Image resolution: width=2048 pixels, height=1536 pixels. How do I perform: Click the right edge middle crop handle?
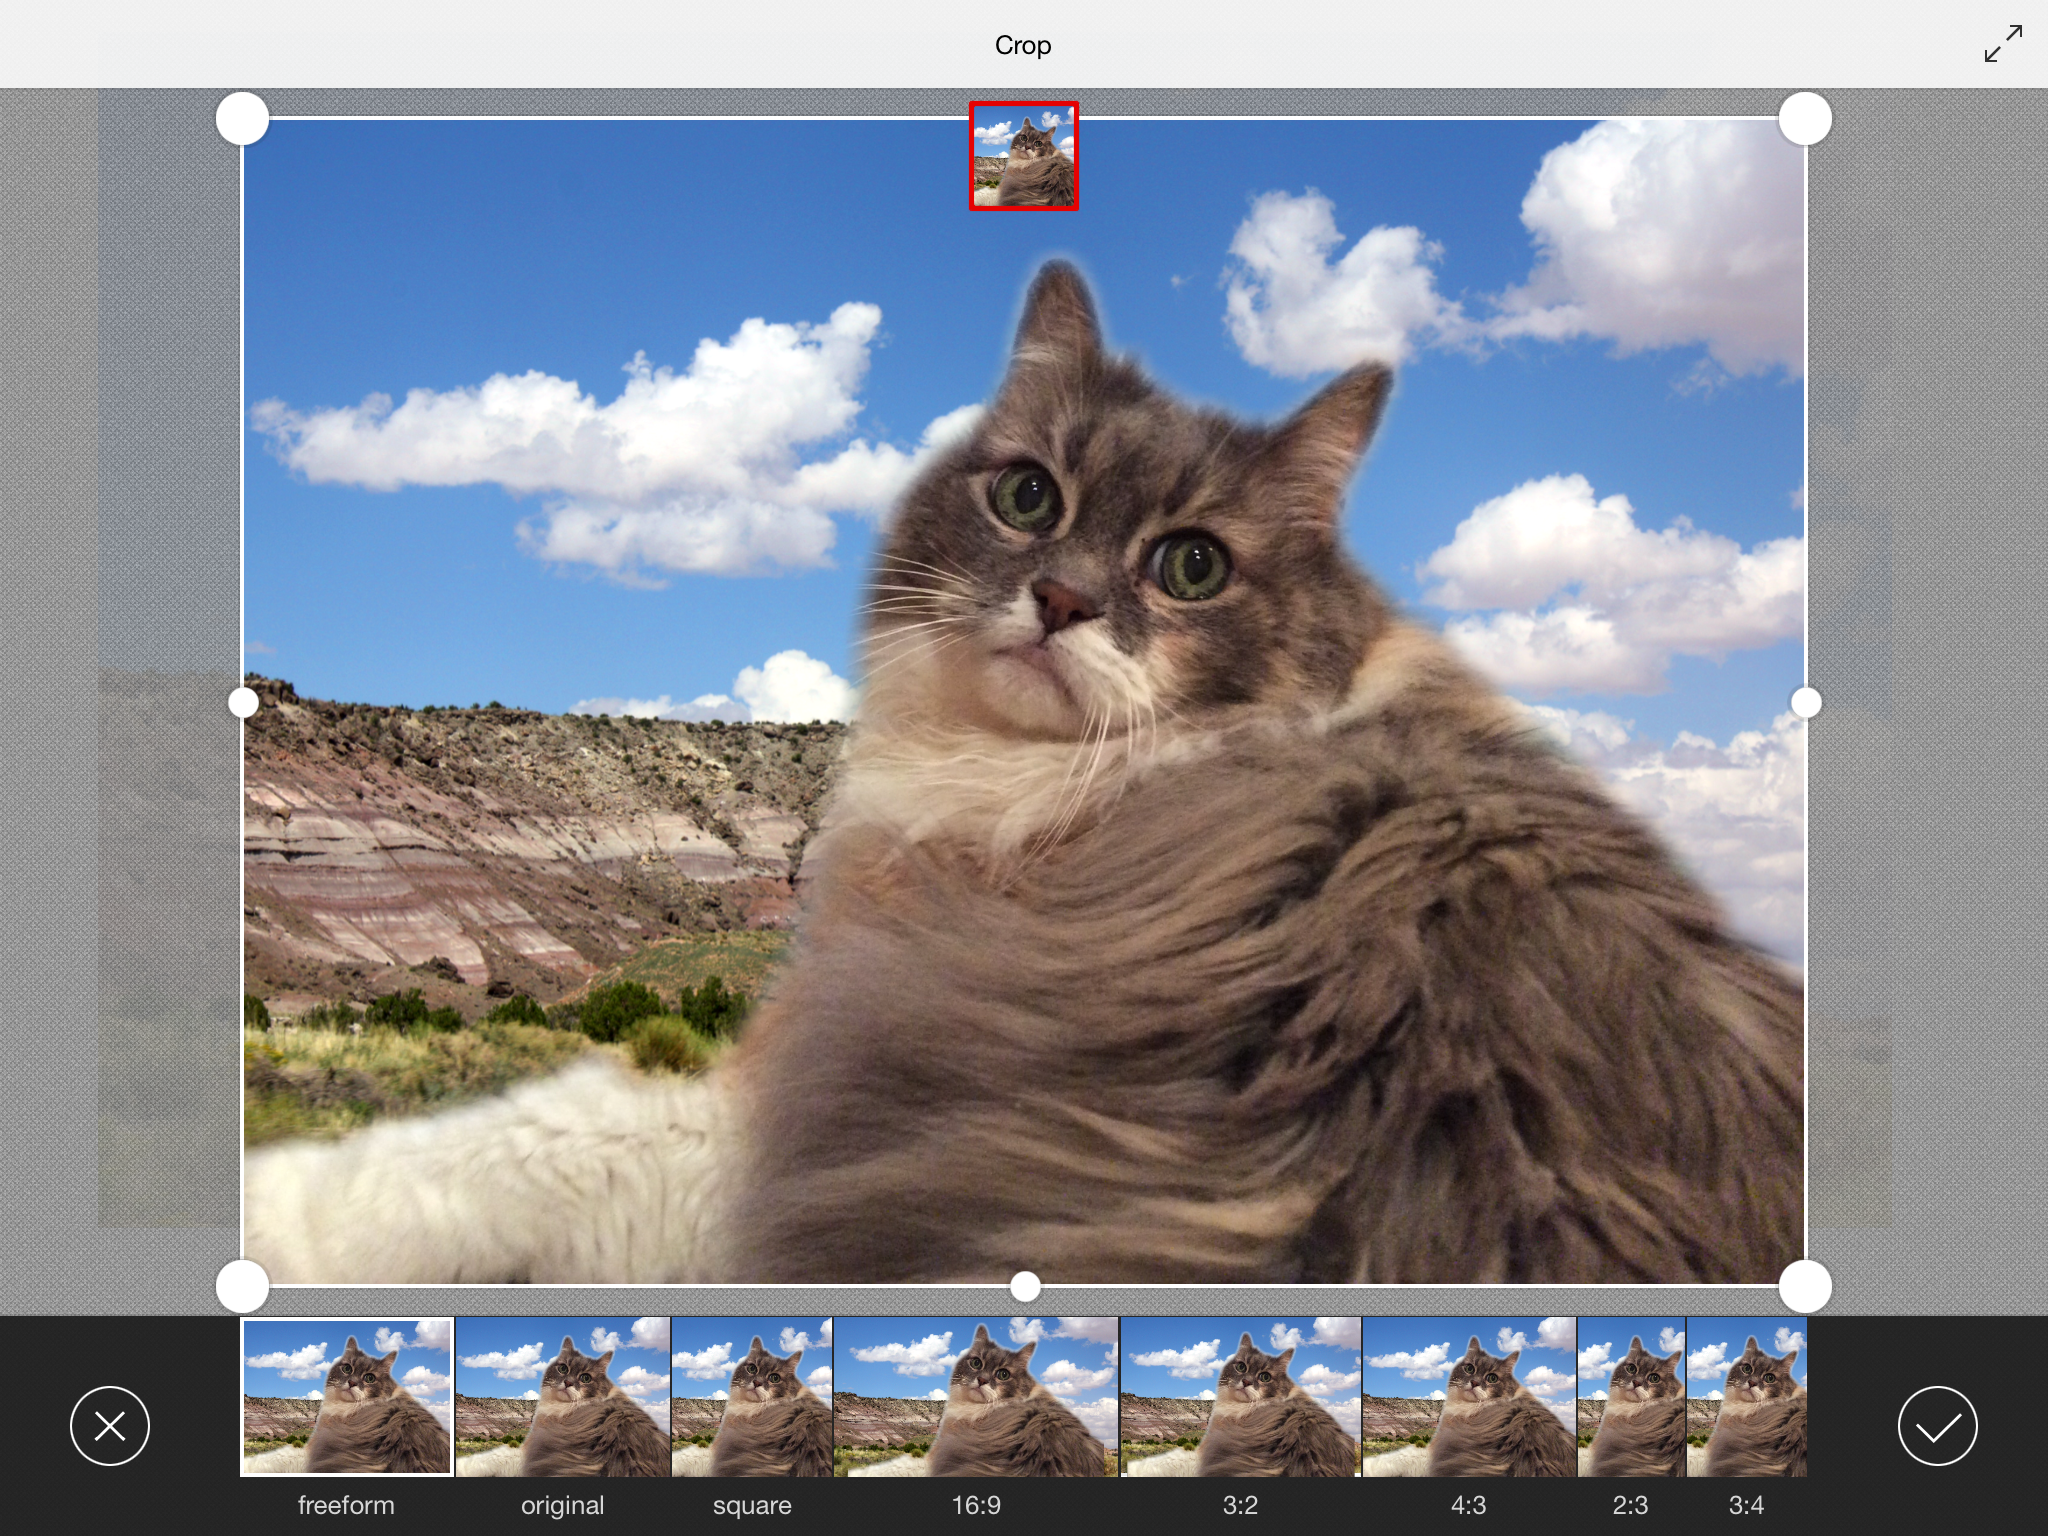pyautogui.click(x=1806, y=703)
